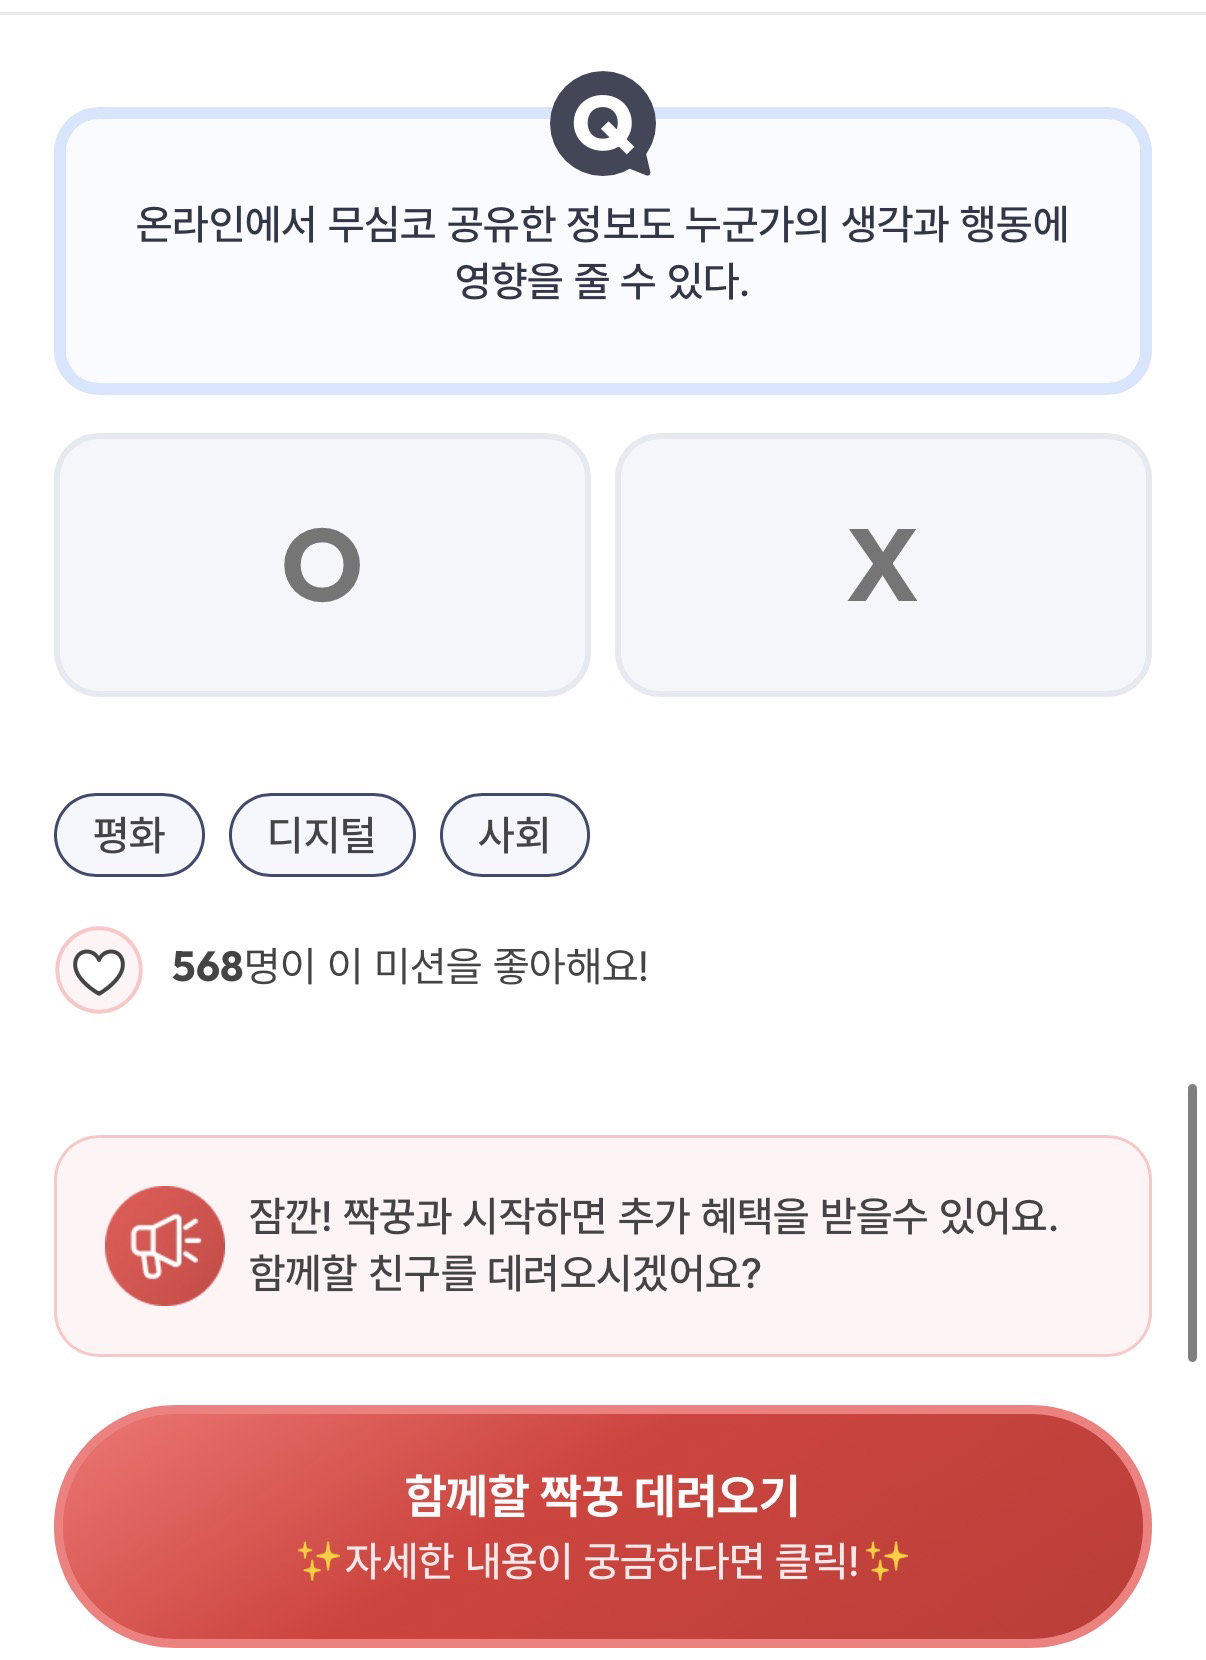The image size is (1206, 1660).
Task: Click the 함께할 짝꿍 데려오기 button
Action: pyautogui.click(x=603, y=1526)
